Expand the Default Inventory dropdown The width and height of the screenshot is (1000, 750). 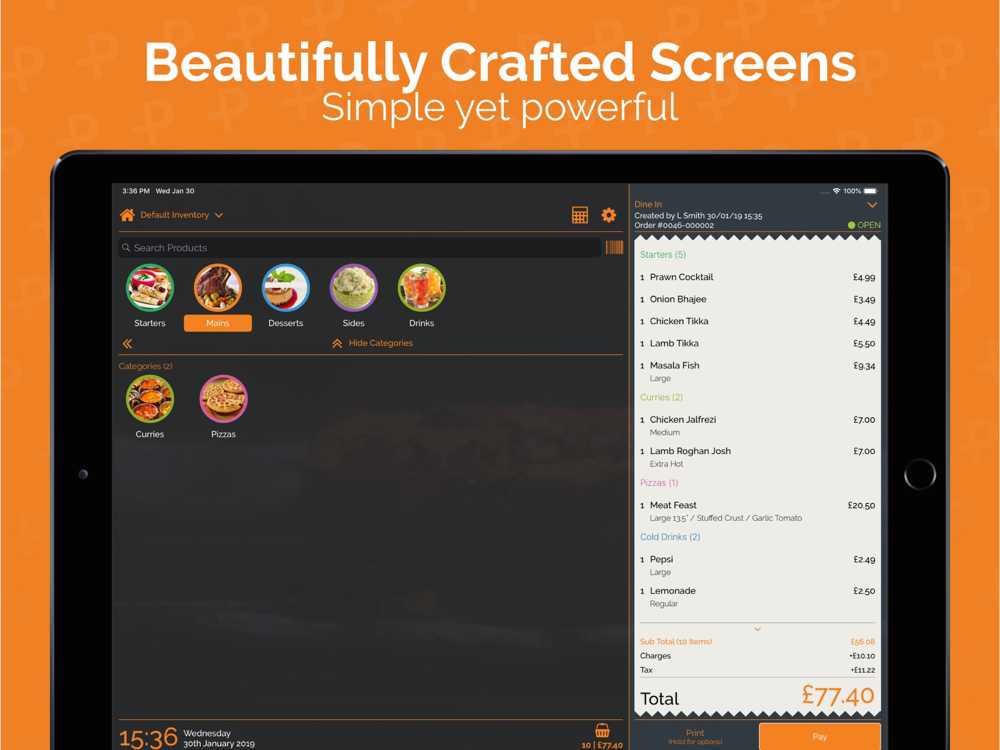click(181, 215)
